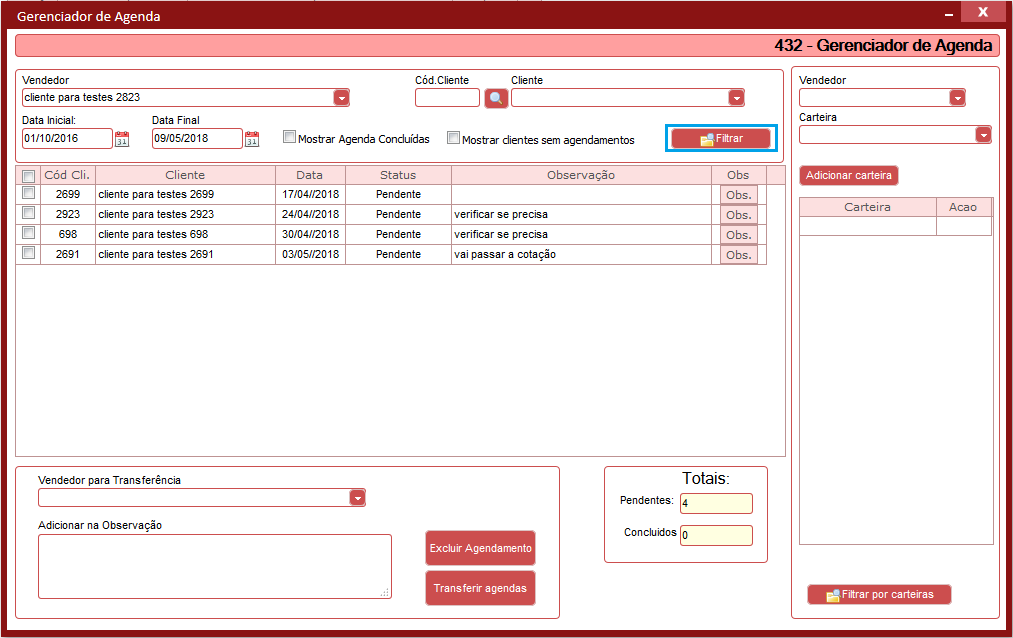Click the Observação column header
The width and height of the screenshot is (1013, 638).
pos(581,175)
